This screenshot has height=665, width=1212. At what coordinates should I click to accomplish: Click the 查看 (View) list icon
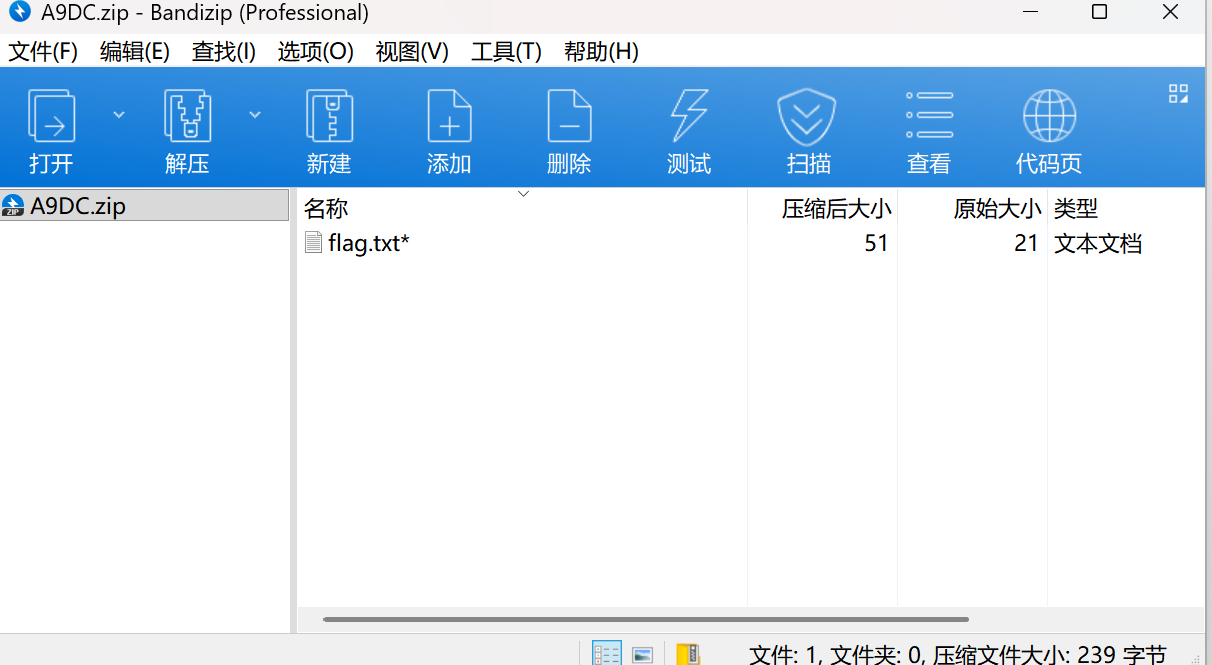[929, 116]
